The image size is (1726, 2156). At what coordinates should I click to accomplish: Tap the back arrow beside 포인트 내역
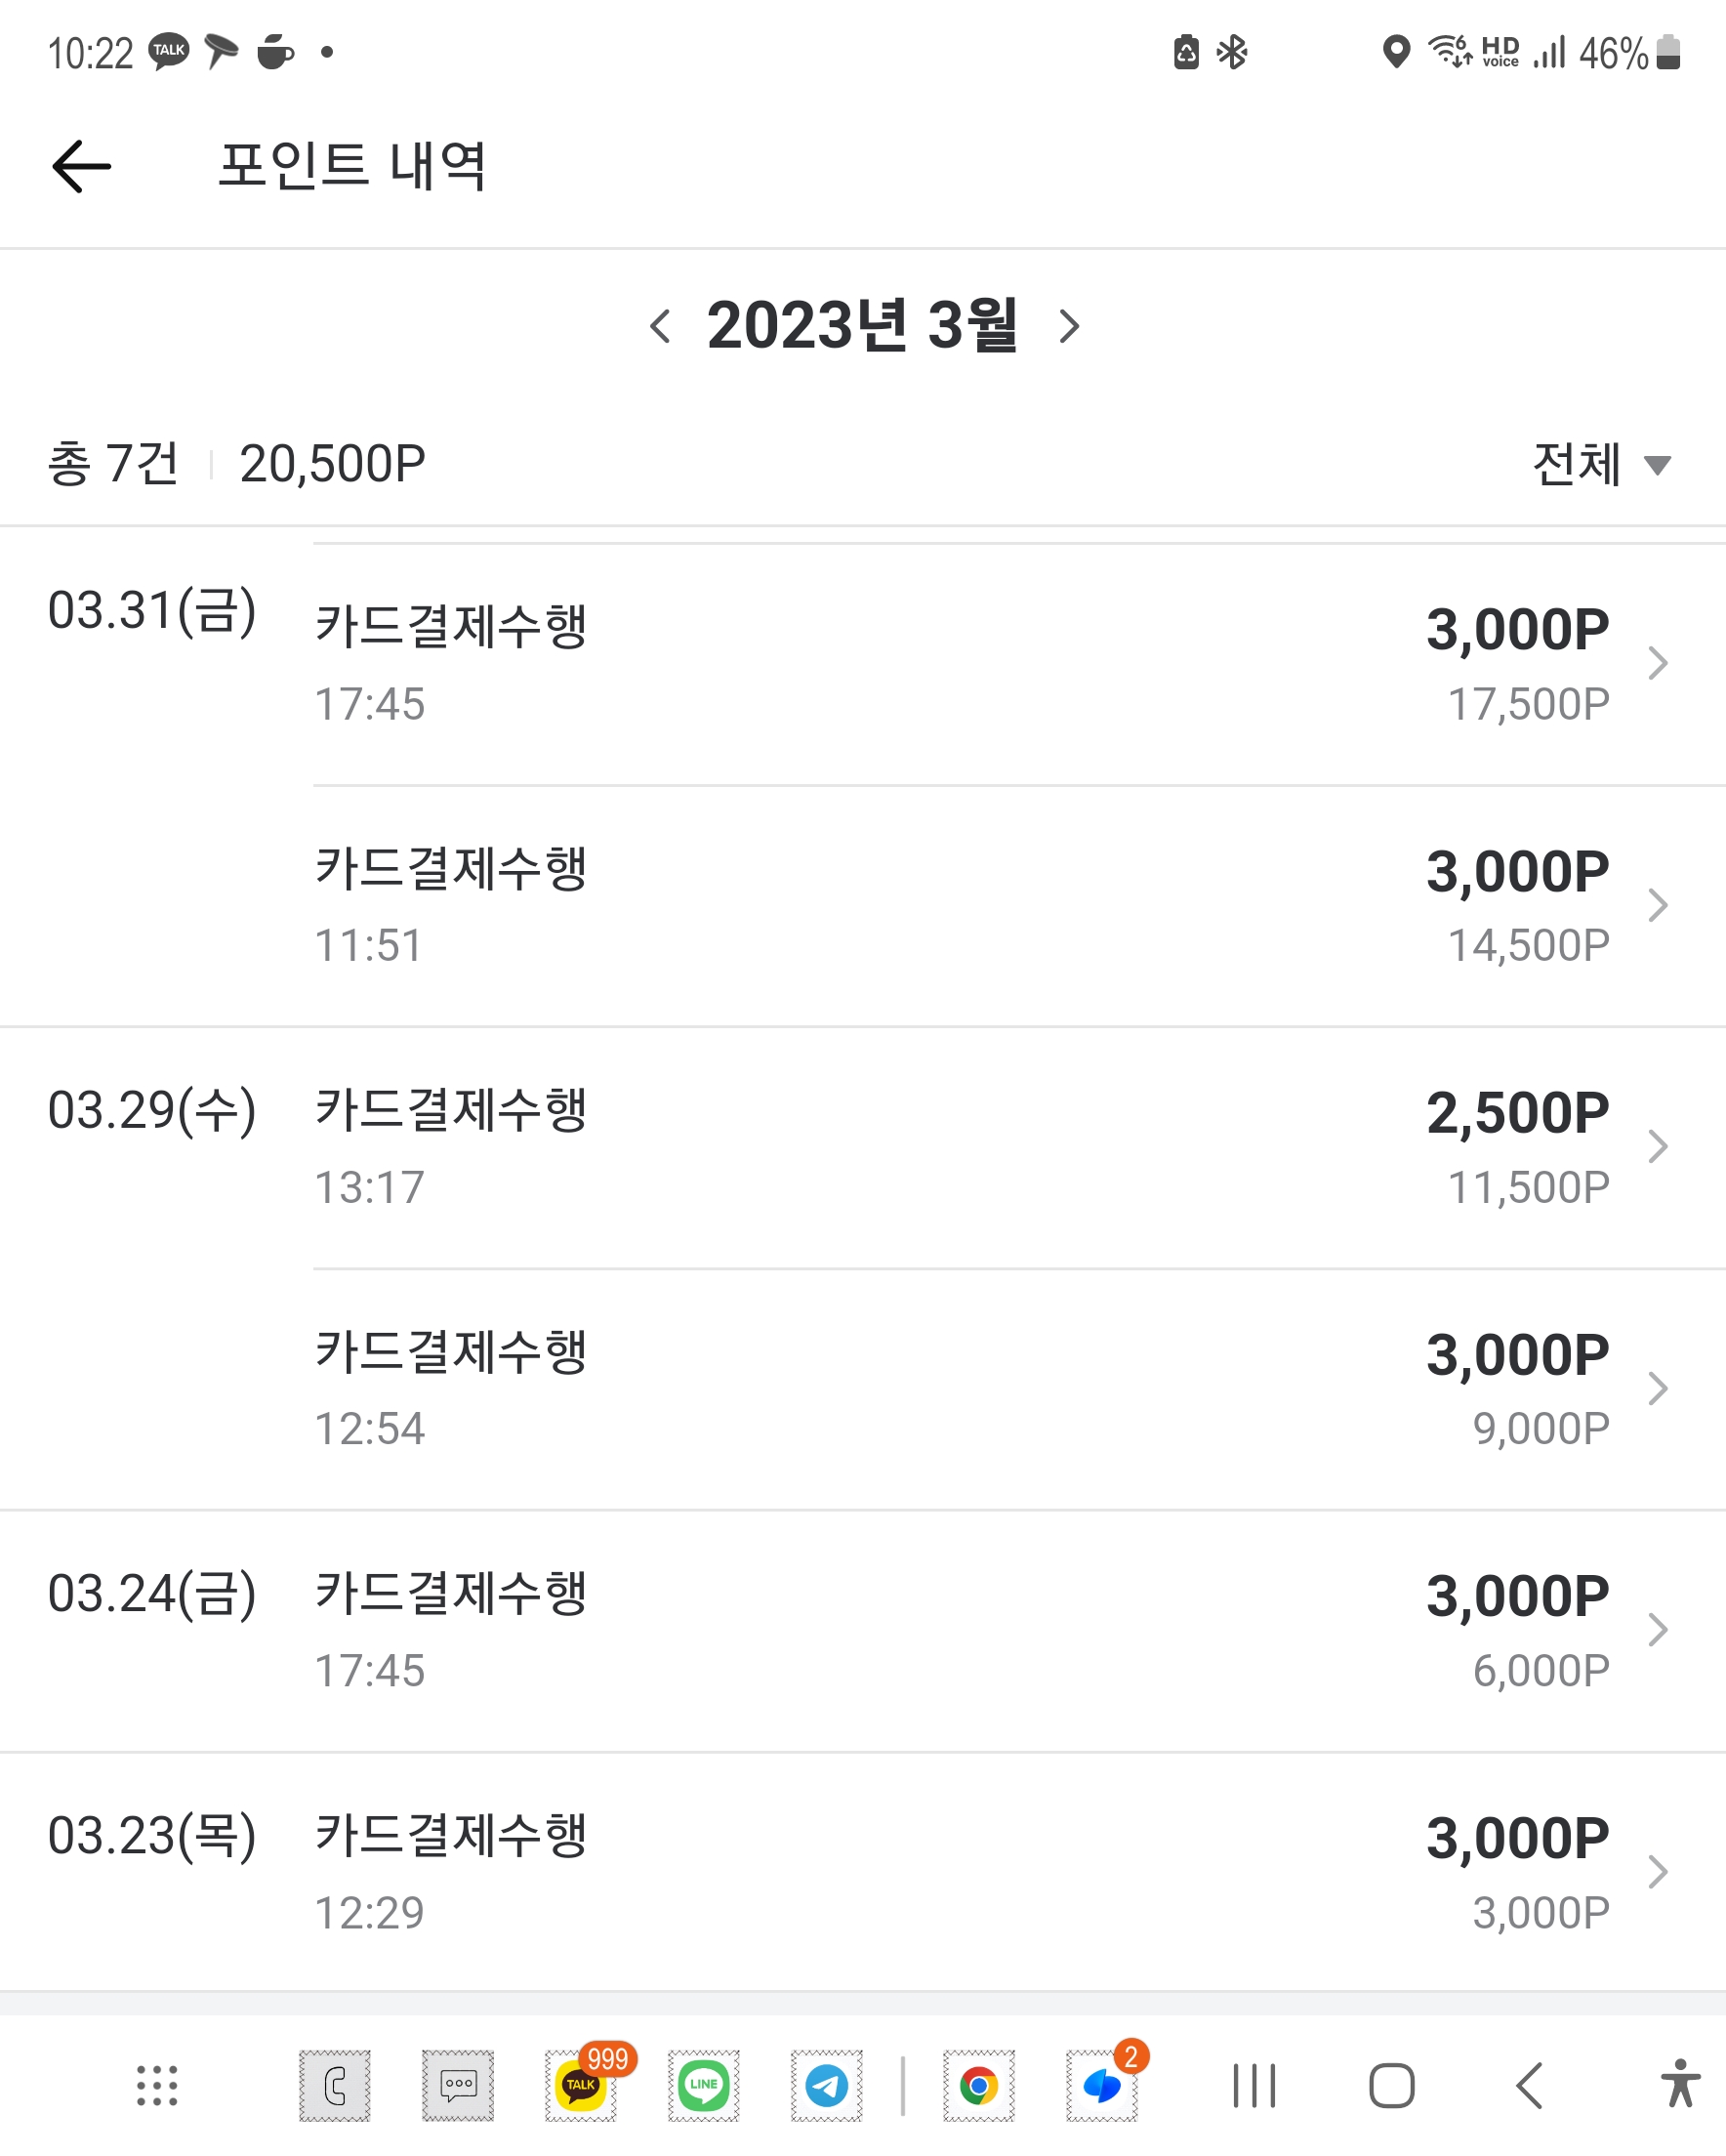(81, 166)
